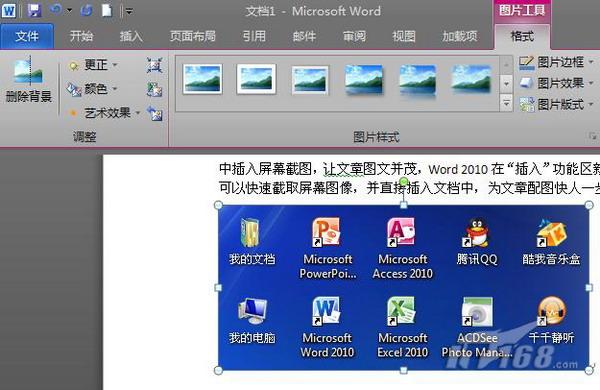The height and width of the screenshot is (390, 600).
Task: Open the 颜色 color dropdown
Action: (92, 89)
